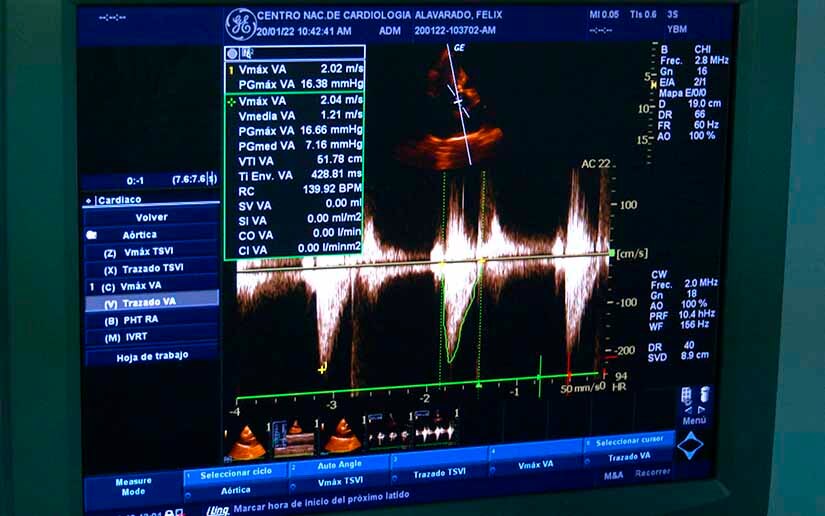Click the cylinder icon above Menú

pos(705,394)
